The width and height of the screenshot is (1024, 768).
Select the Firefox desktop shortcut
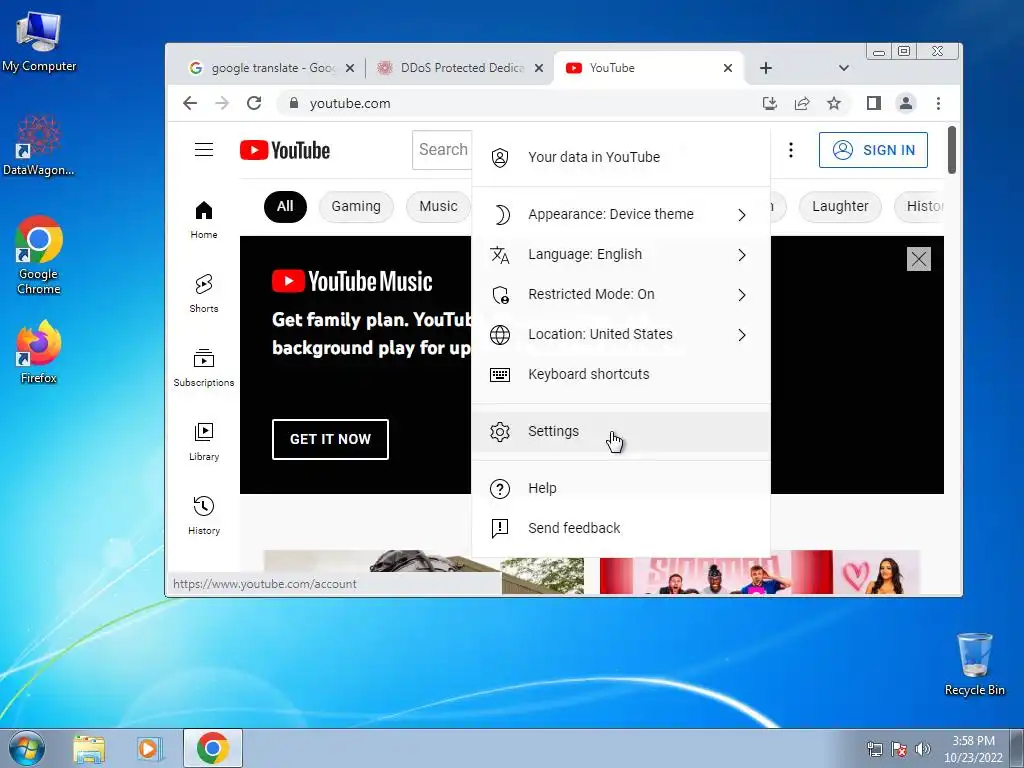[39, 353]
